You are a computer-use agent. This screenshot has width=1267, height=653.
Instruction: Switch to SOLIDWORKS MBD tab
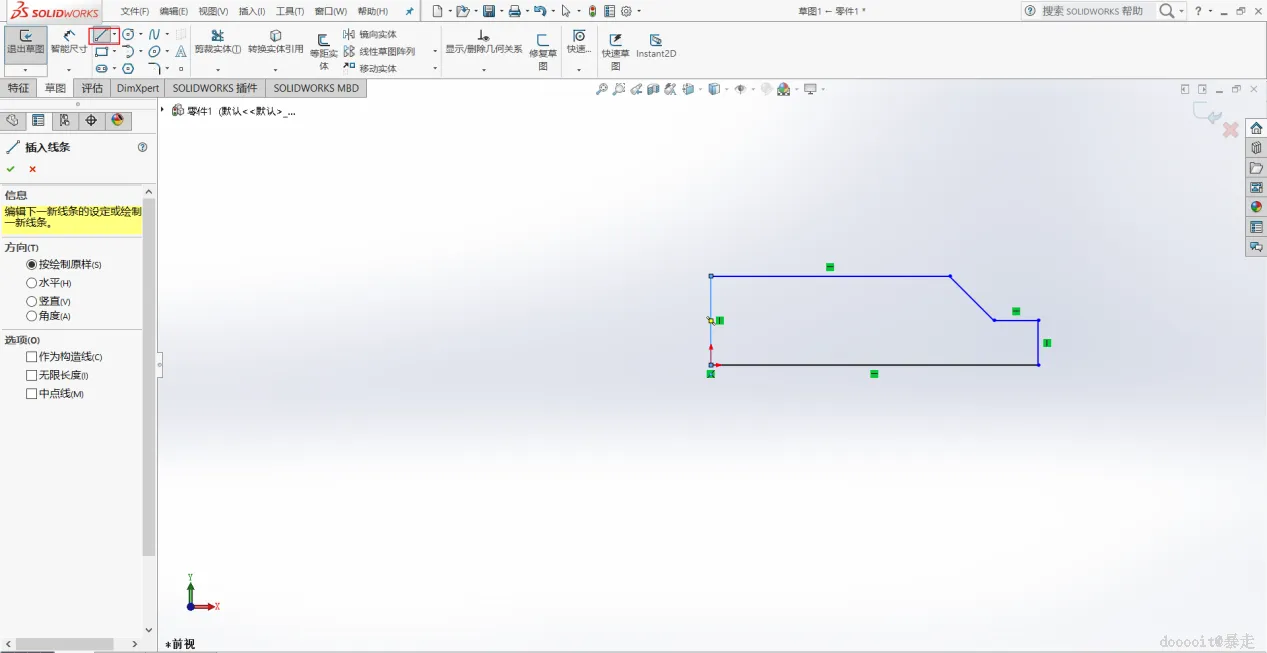[x=316, y=88]
